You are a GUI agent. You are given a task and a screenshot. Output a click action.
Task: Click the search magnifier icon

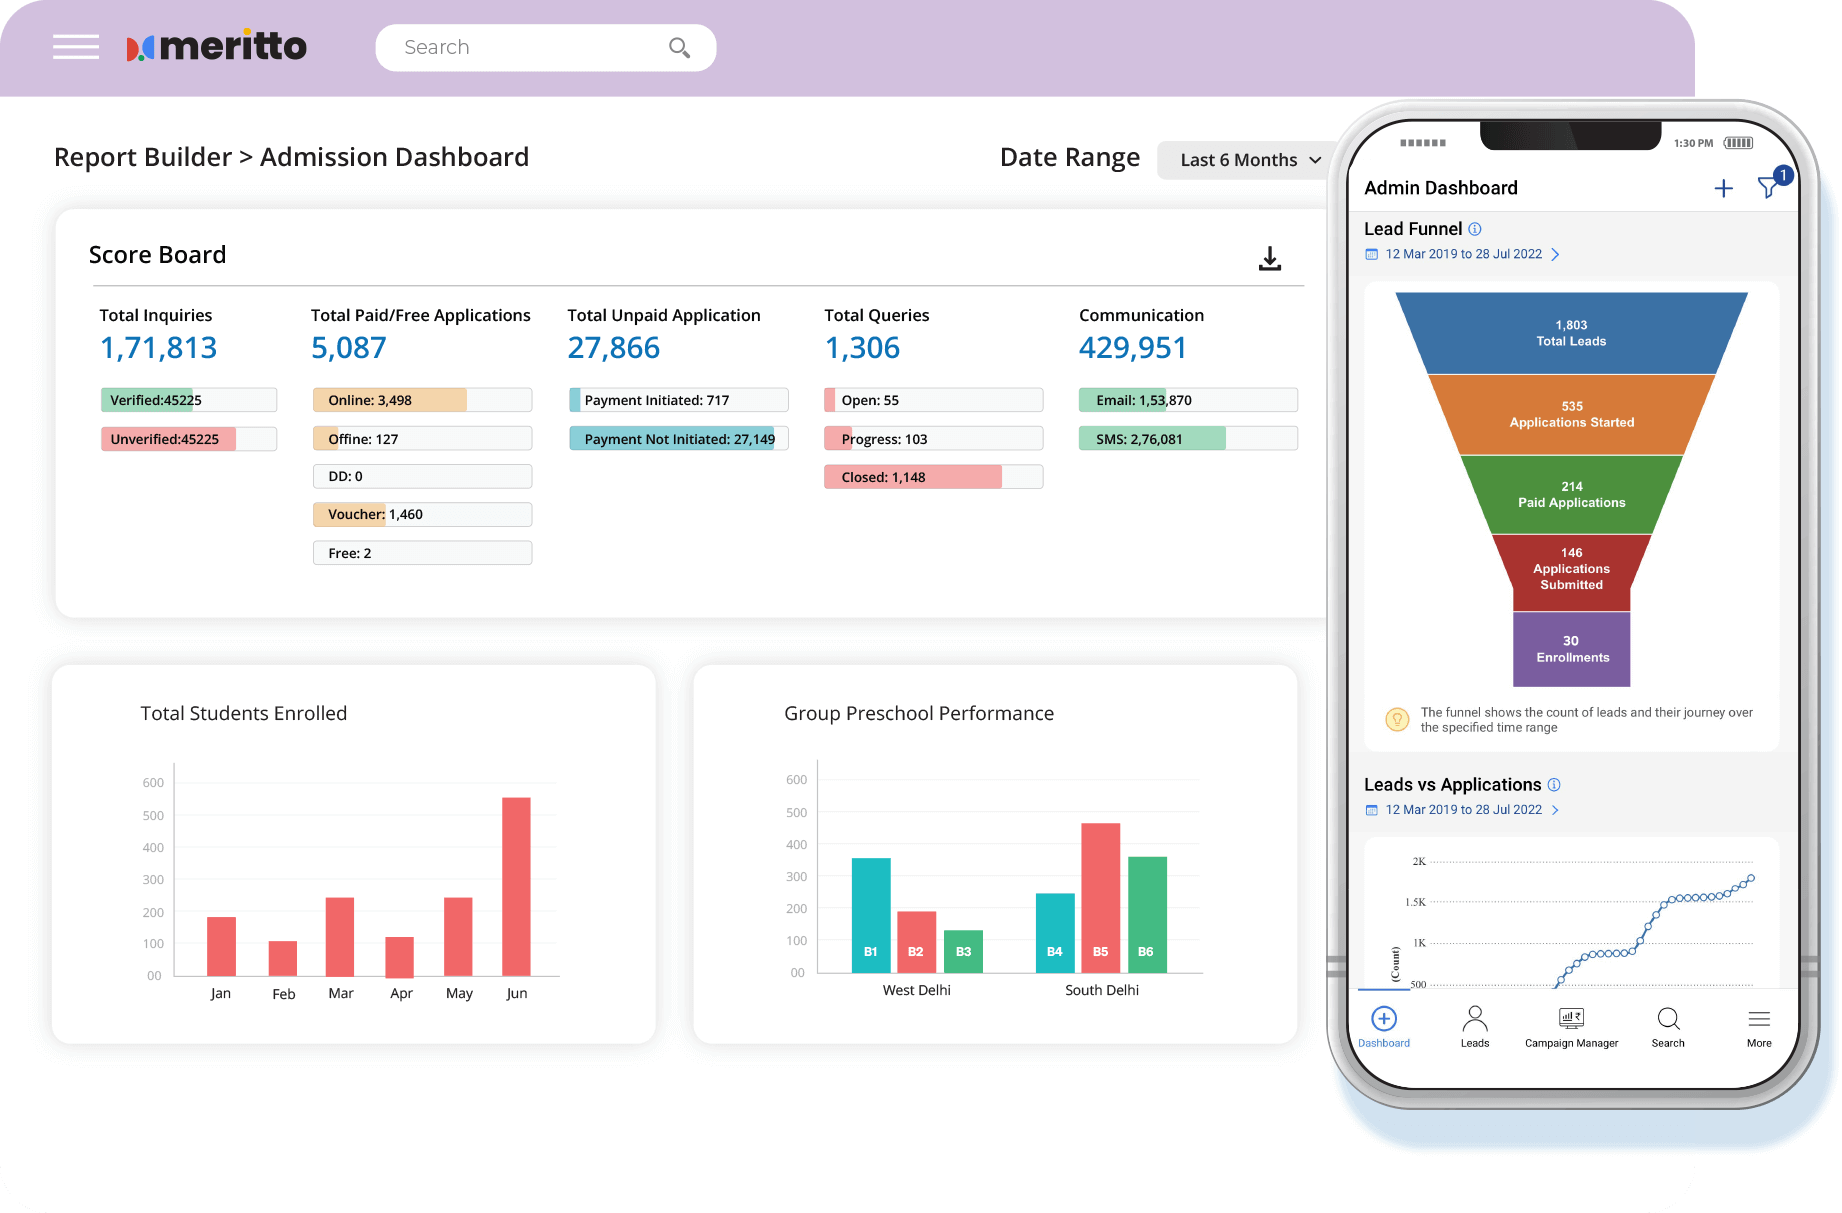point(679,48)
